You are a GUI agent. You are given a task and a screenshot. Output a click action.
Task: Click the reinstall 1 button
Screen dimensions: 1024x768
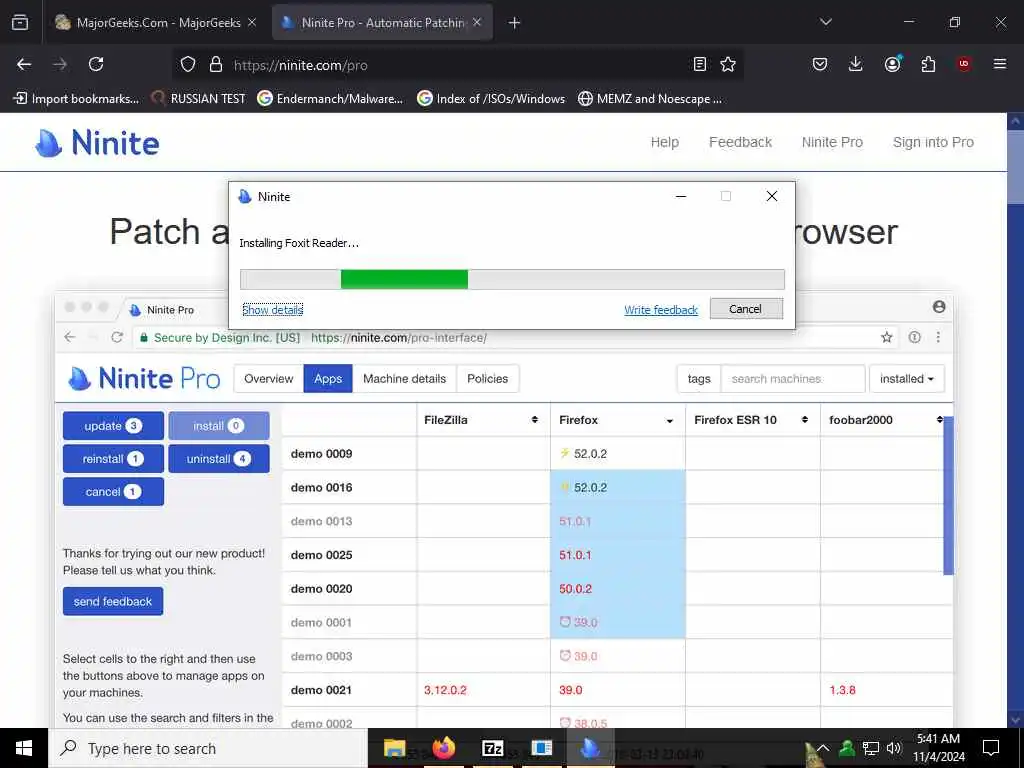113,459
